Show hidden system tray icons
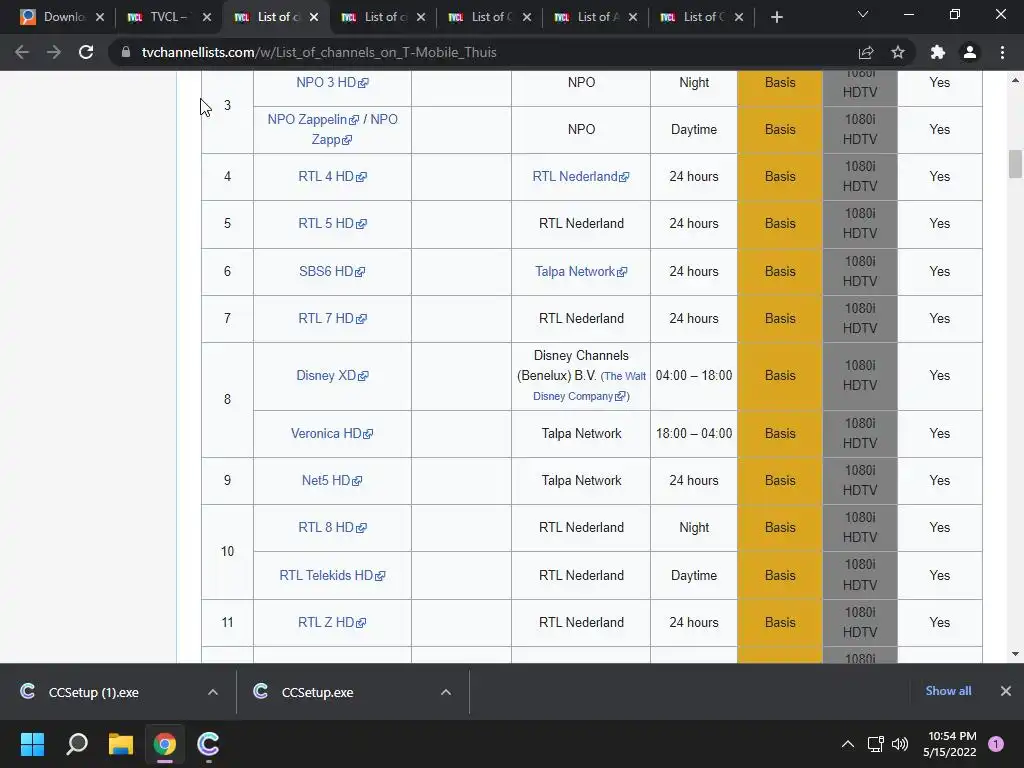The width and height of the screenshot is (1024, 768). click(x=848, y=744)
